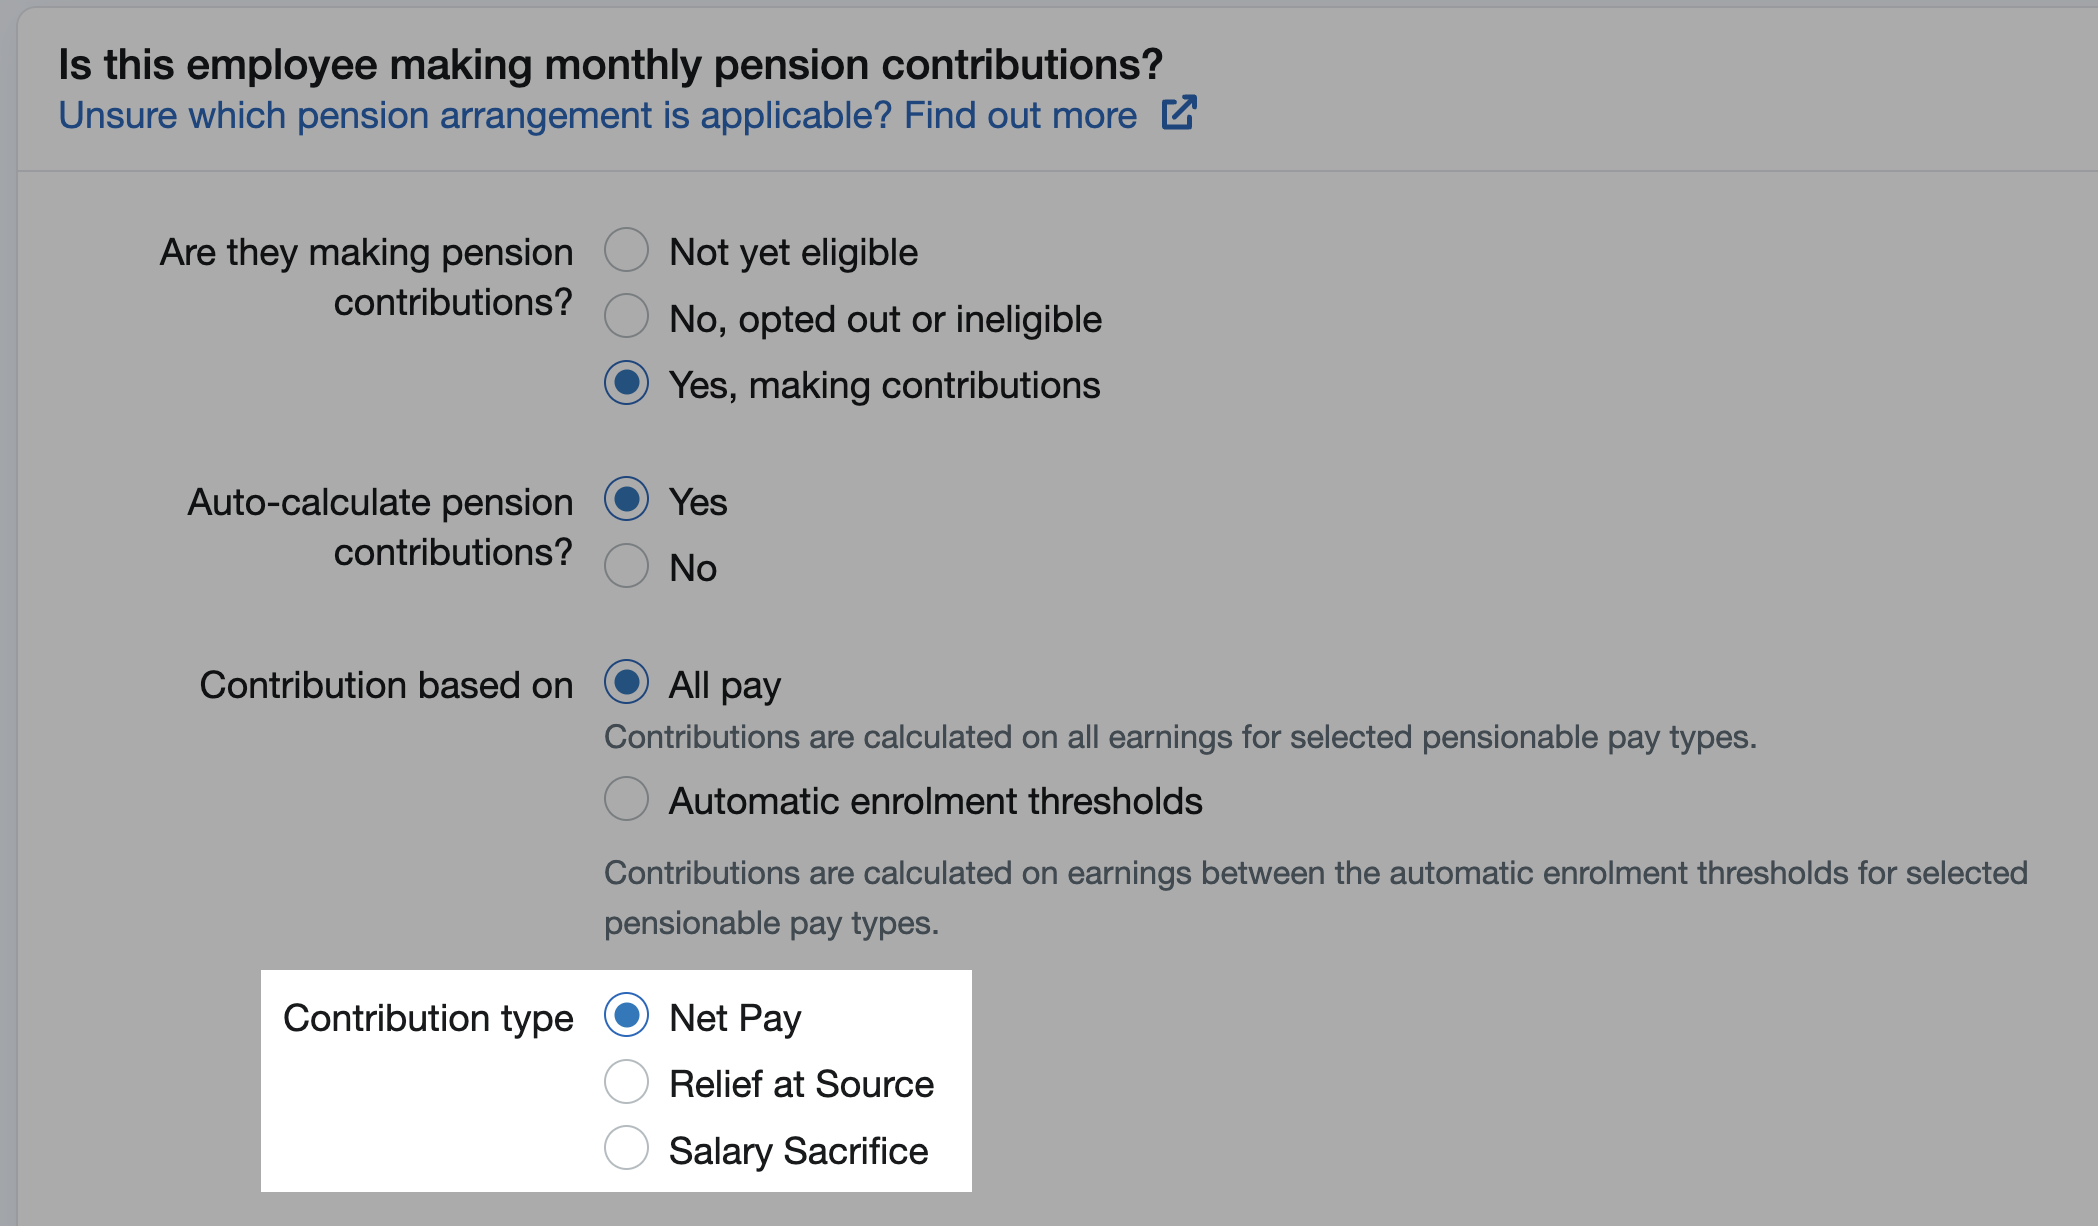Image resolution: width=2098 pixels, height=1226 pixels.
Task: Click the monthly pension contributions heading
Action: (610, 63)
